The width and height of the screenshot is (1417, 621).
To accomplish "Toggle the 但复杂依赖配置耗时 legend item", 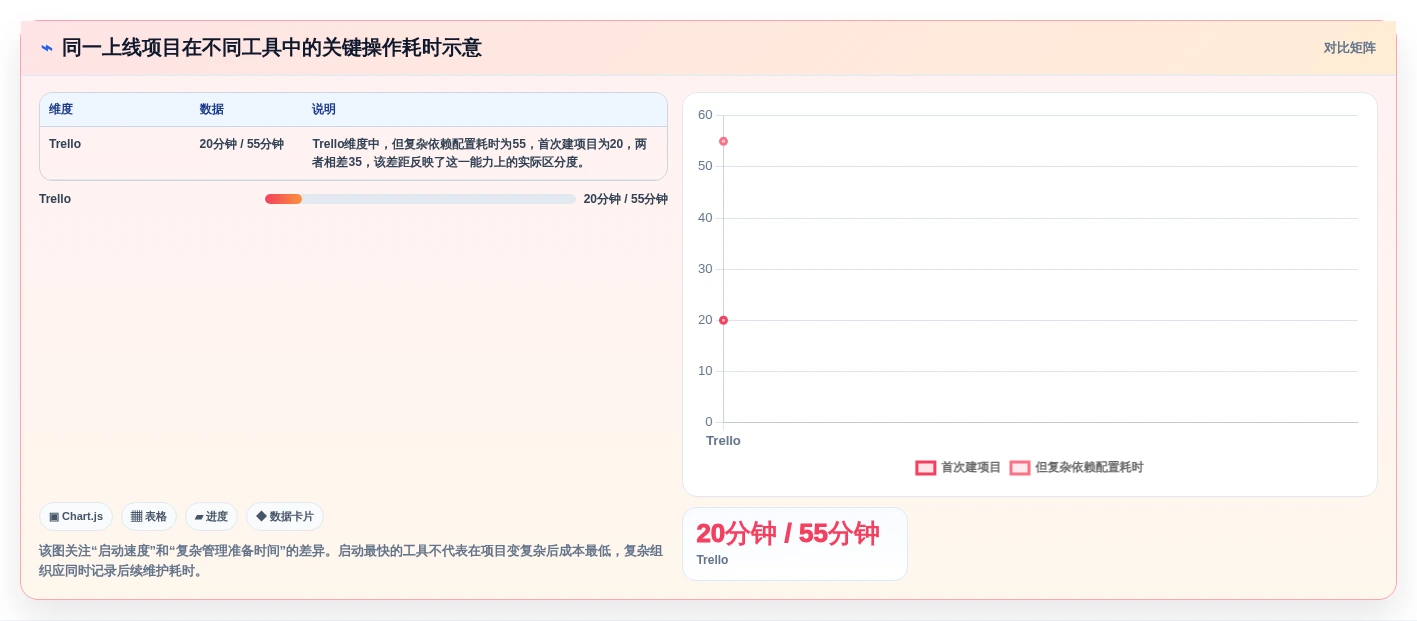I will tap(1076, 467).
